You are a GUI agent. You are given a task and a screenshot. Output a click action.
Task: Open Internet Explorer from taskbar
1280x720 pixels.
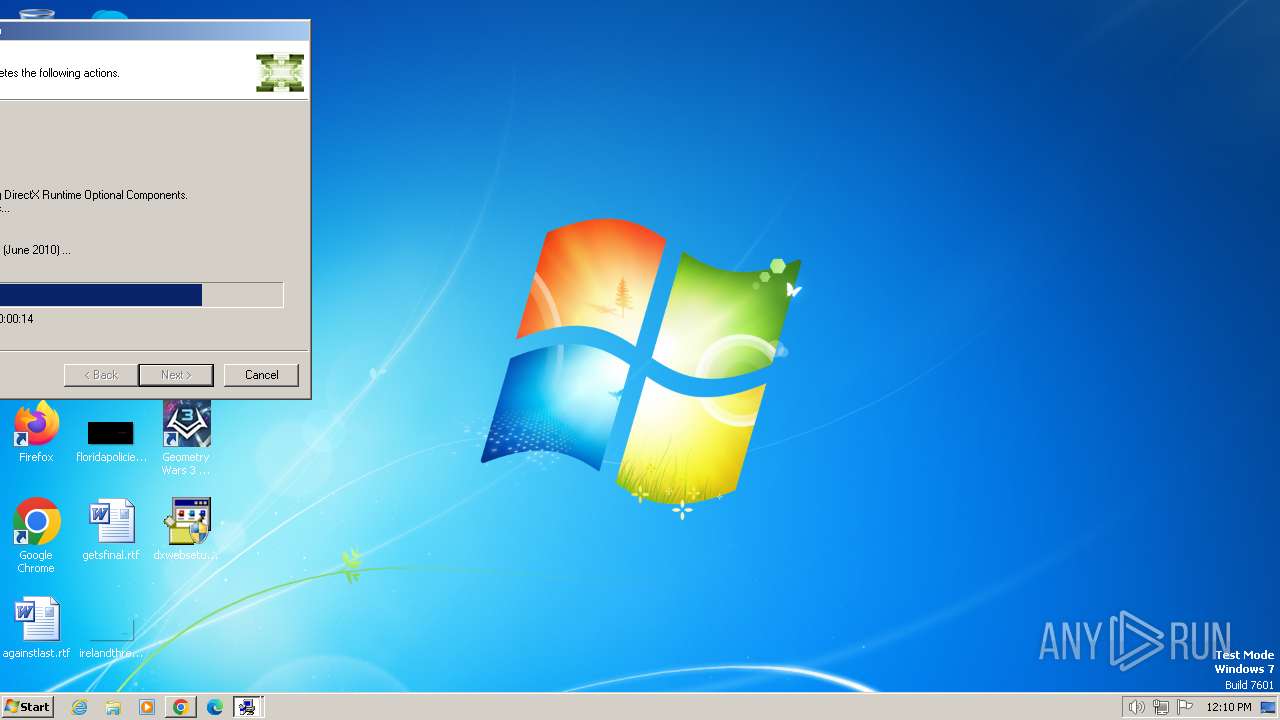coord(79,707)
